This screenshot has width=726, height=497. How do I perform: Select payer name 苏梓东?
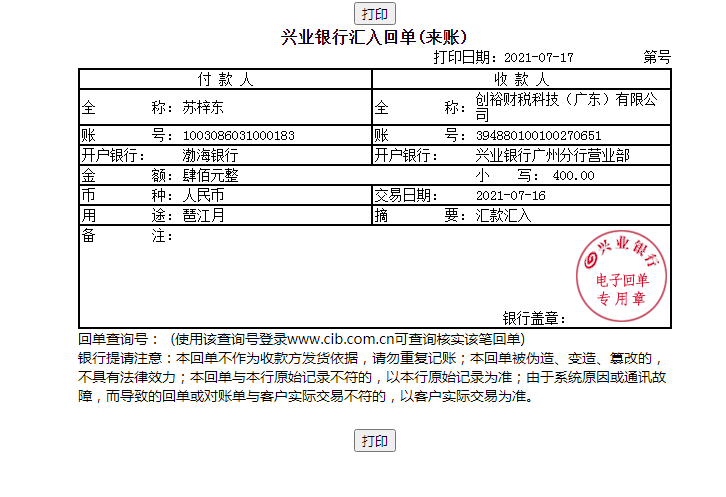203,107
